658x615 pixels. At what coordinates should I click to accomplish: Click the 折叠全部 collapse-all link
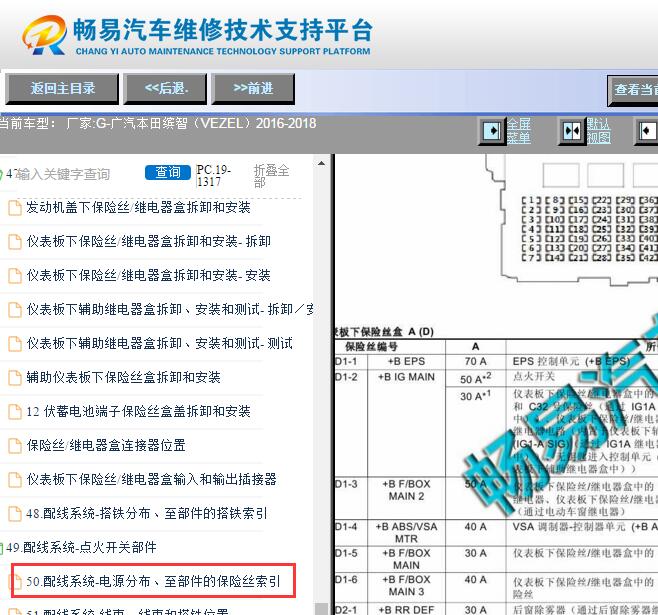pyautogui.click(x=271, y=176)
